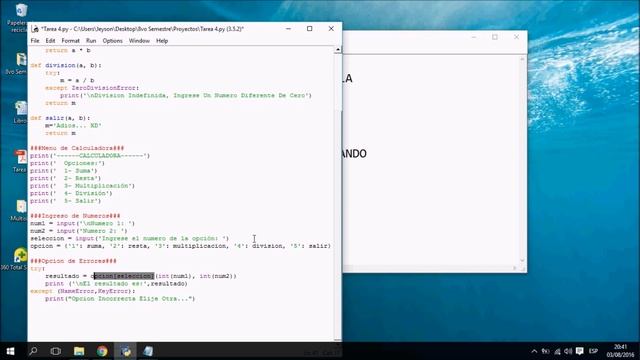Click the 'except ZeroDivisionError:' line
This screenshot has height=360, width=640.
(x=92, y=88)
